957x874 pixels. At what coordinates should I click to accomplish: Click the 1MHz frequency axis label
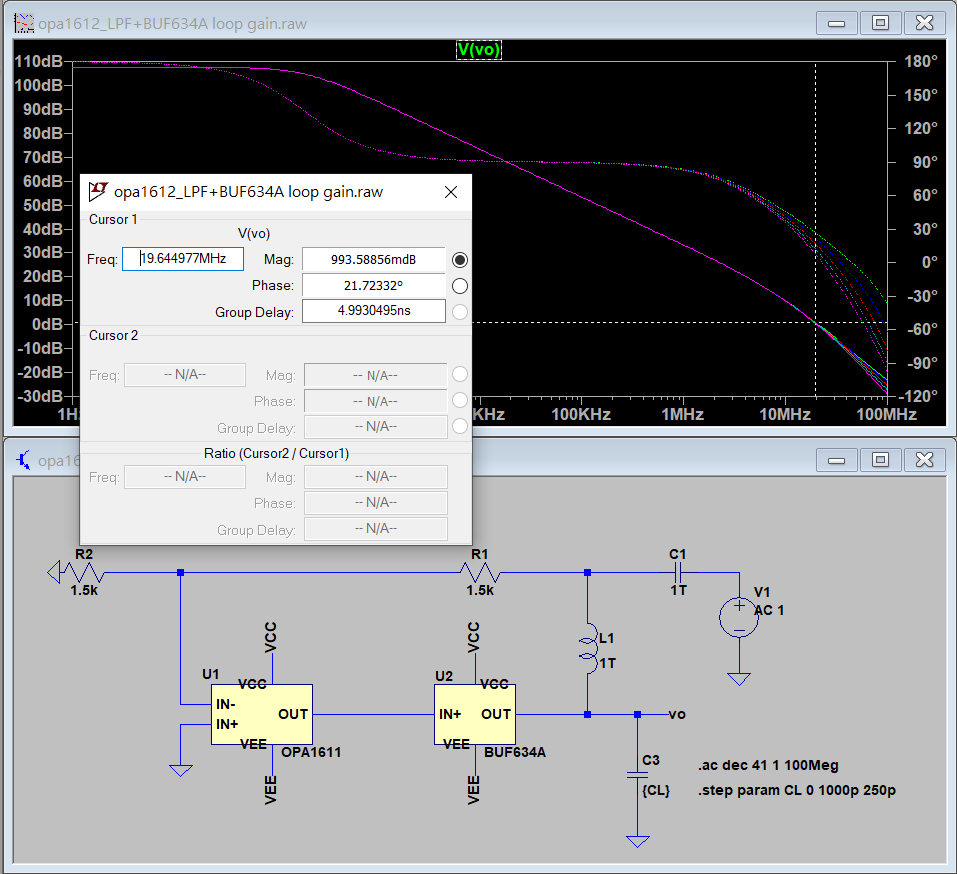pos(682,414)
